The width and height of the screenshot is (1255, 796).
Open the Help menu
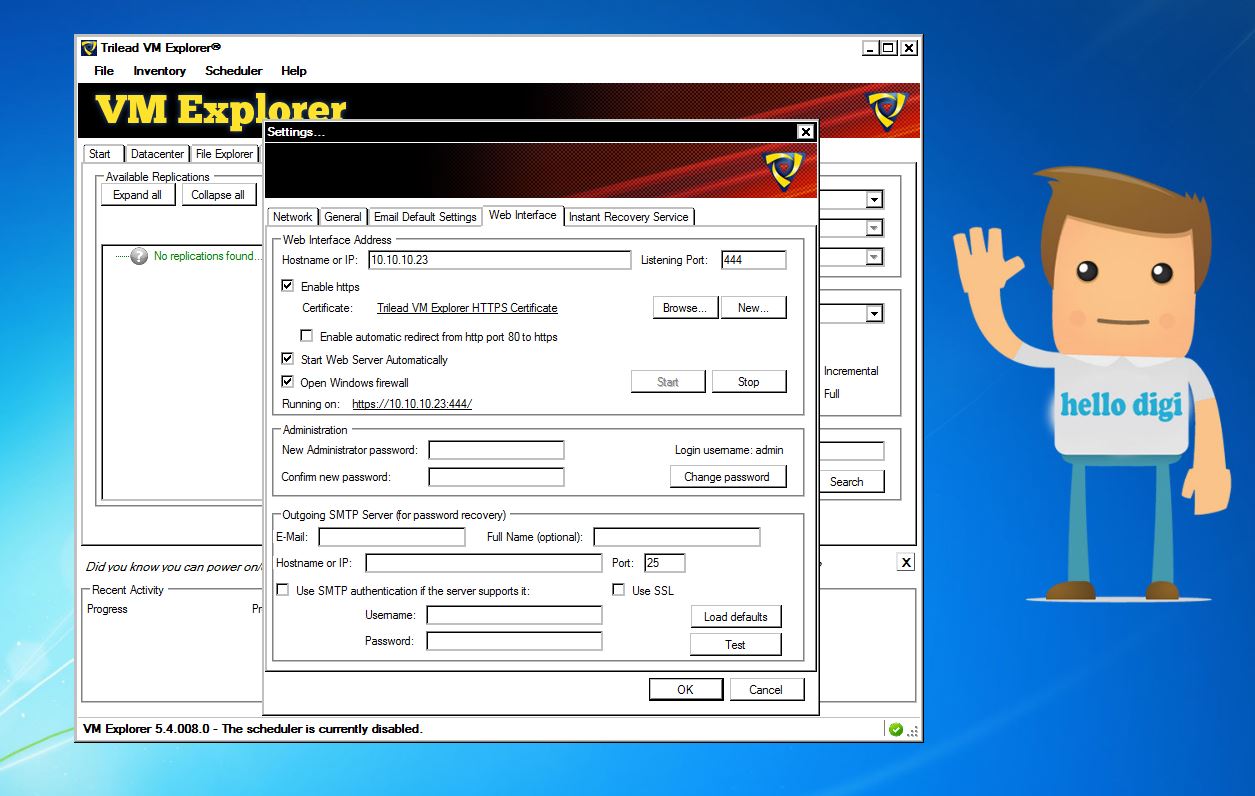[x=294, y=71]
